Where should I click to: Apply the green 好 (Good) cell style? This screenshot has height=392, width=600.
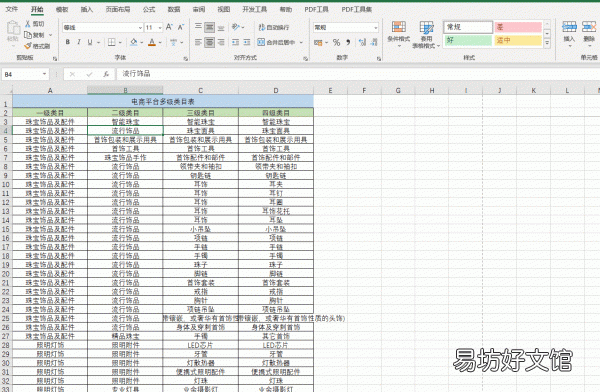tap(468, 40)
